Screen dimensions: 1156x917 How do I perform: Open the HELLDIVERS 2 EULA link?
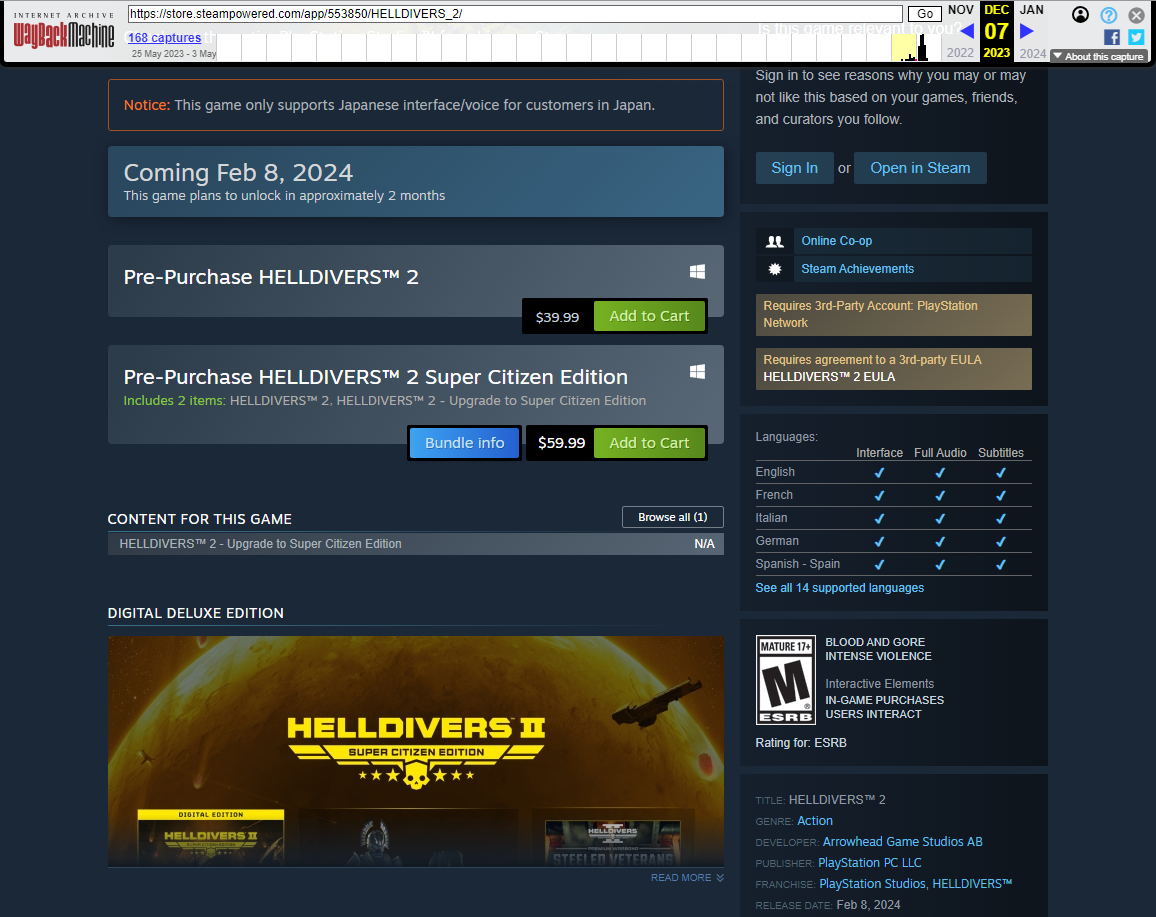829,377
